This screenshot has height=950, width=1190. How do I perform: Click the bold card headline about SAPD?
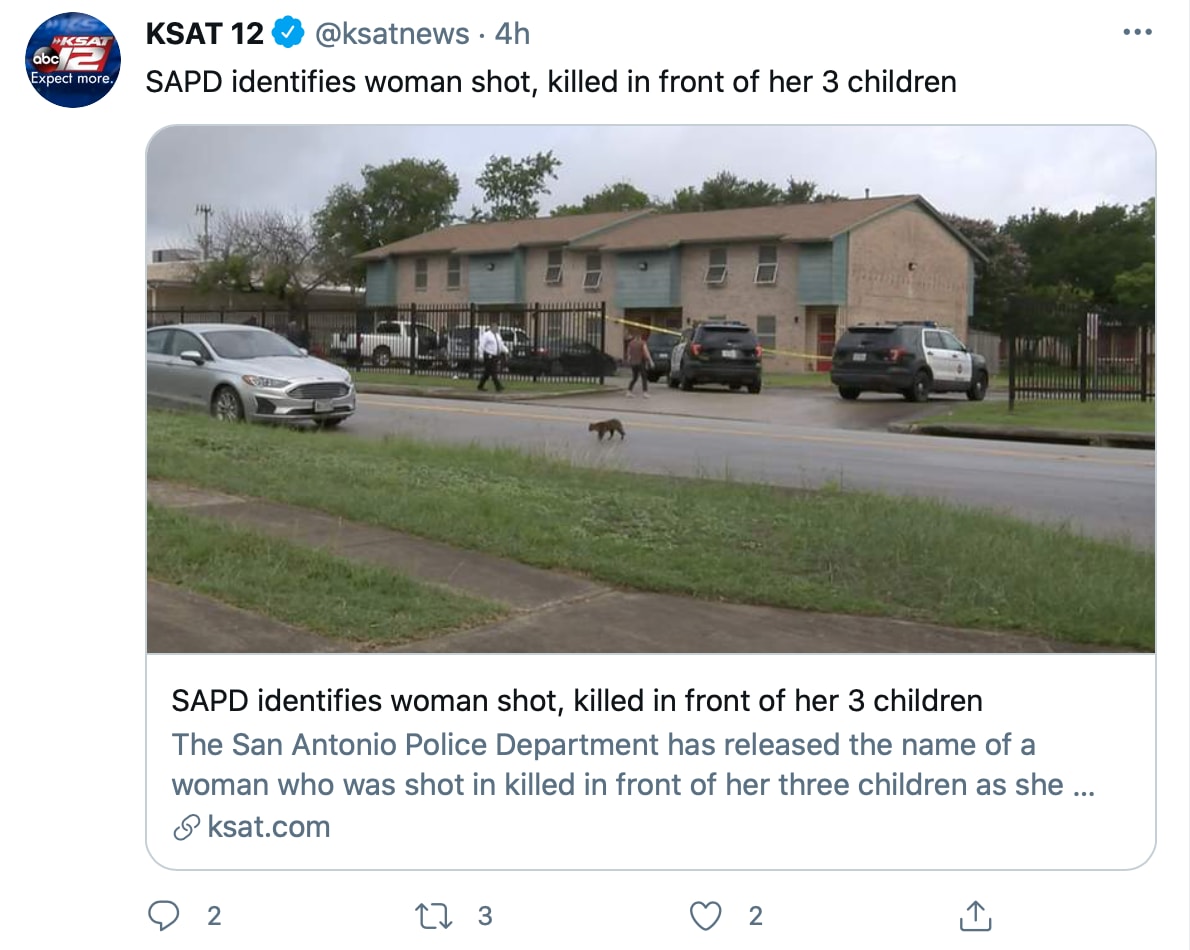576,700
